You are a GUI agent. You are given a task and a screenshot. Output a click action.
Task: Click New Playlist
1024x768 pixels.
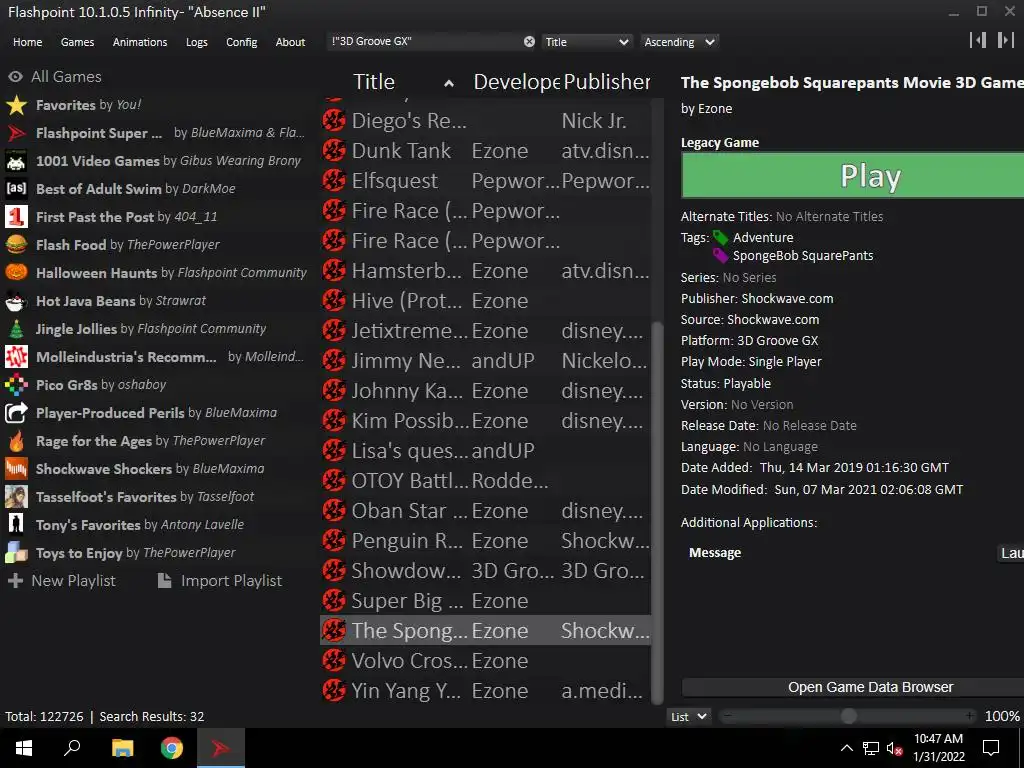coord(61,581)
